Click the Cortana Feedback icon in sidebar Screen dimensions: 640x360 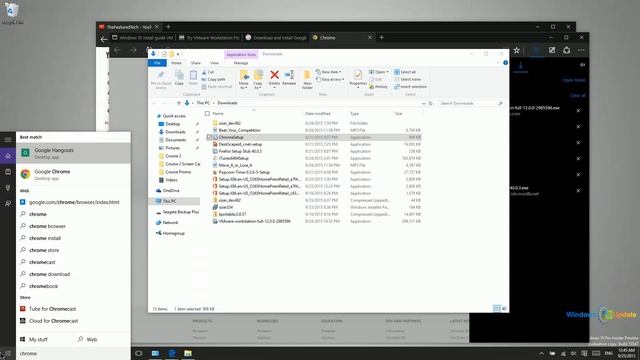click(x=8, y=203)
